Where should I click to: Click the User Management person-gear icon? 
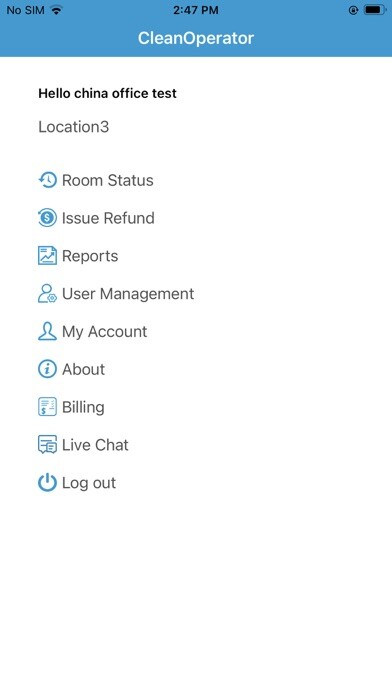(48, 294)
